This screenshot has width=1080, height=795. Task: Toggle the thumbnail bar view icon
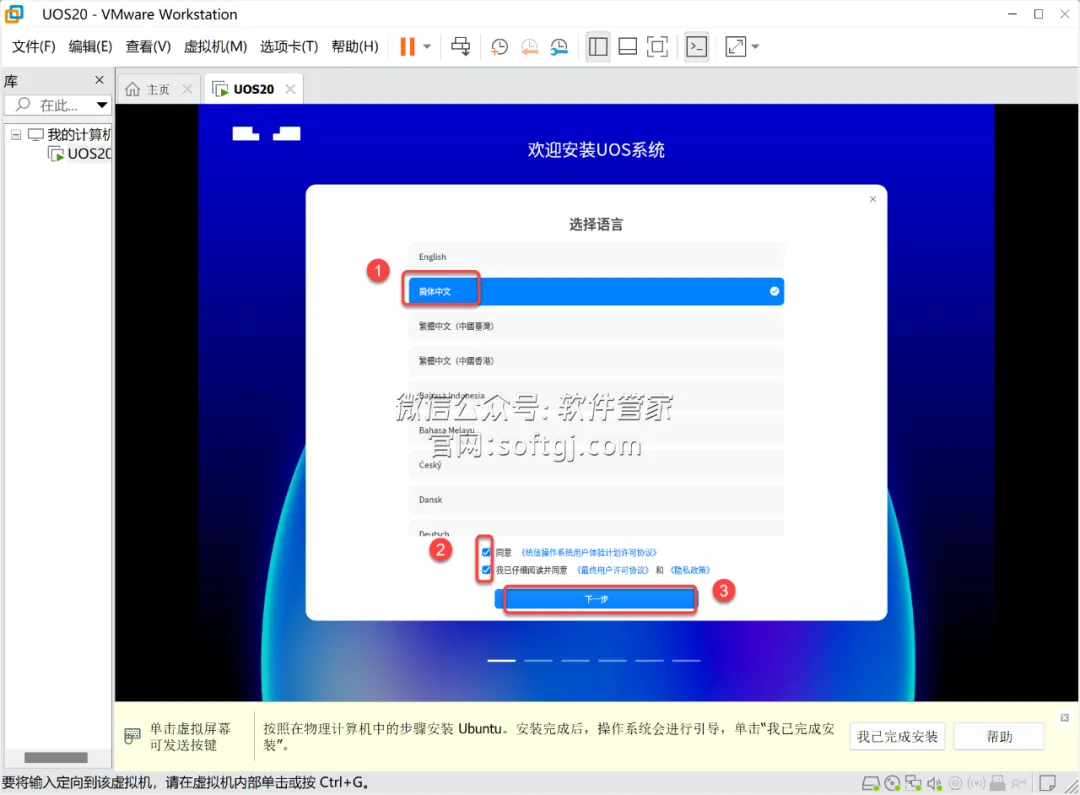pos(627,47)
